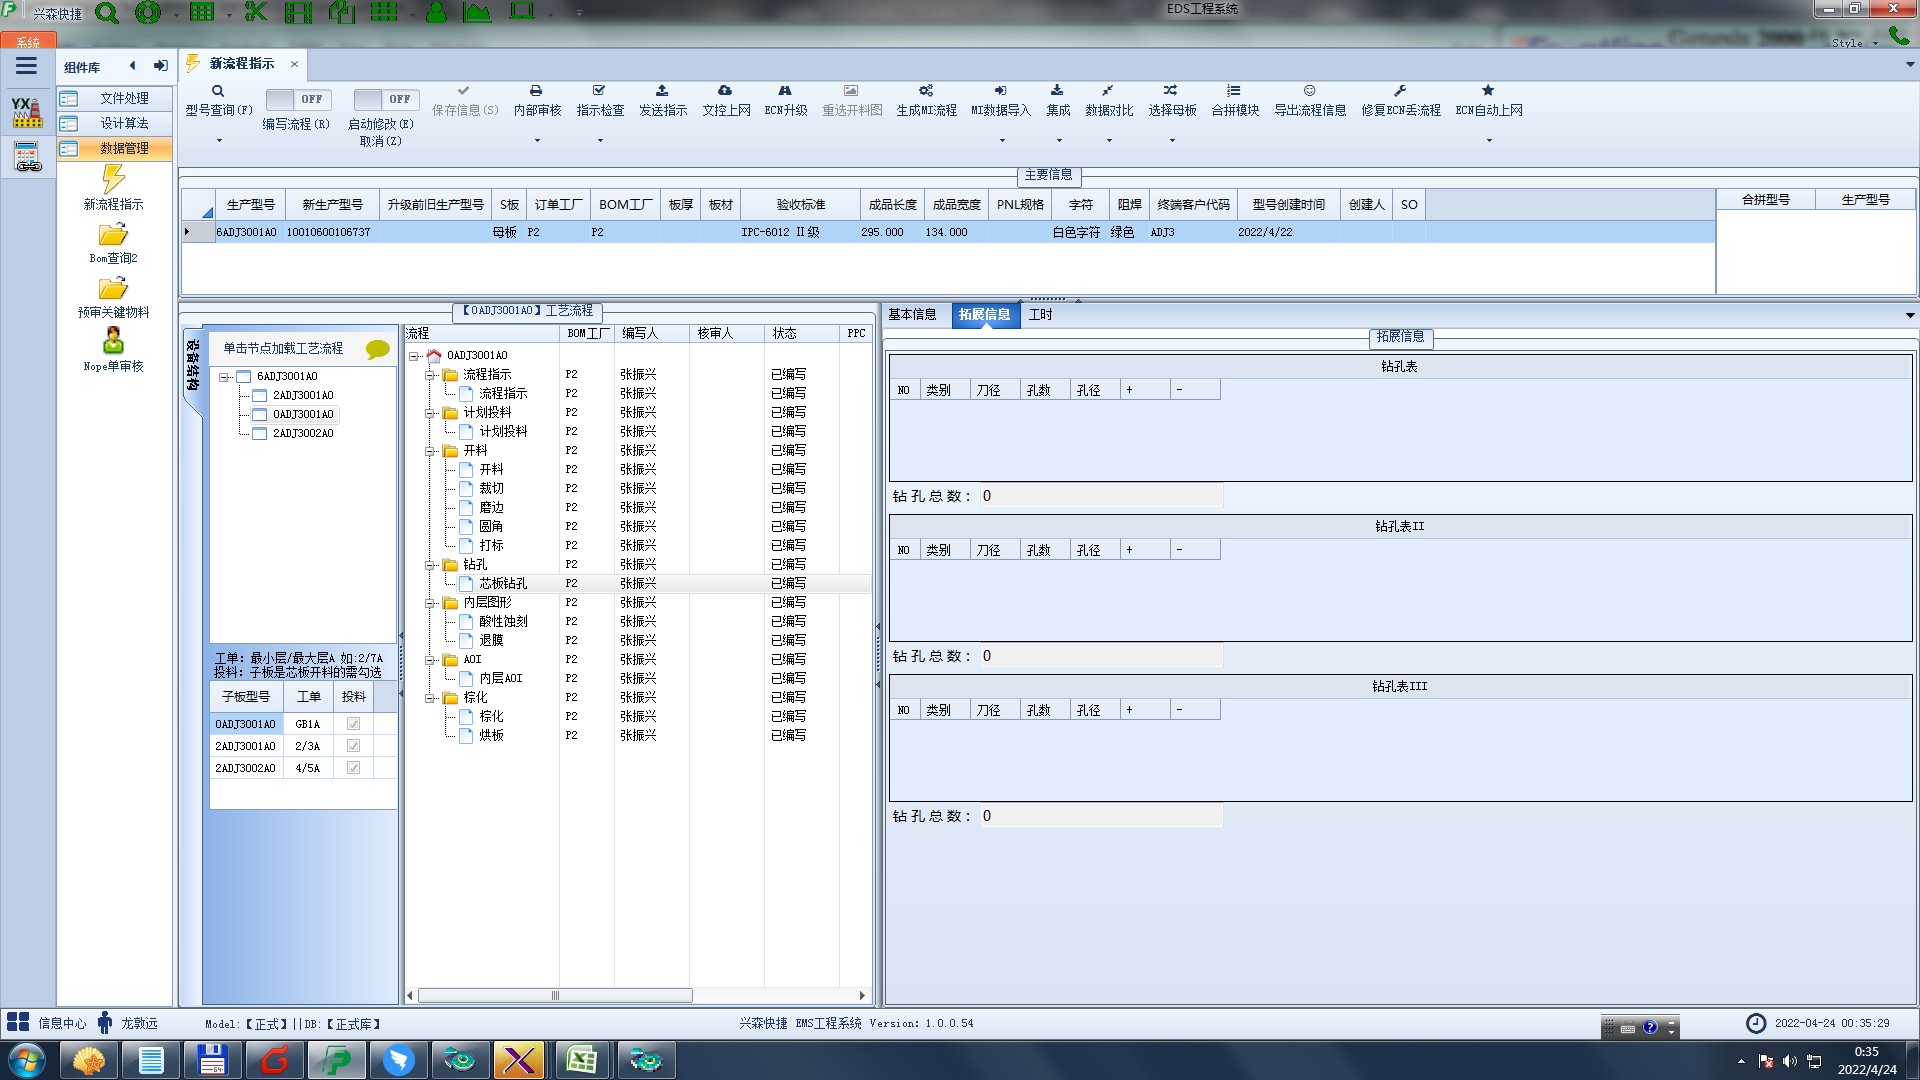Click the 钻孔总数 field under 钻孔表

pos(1100,496)
